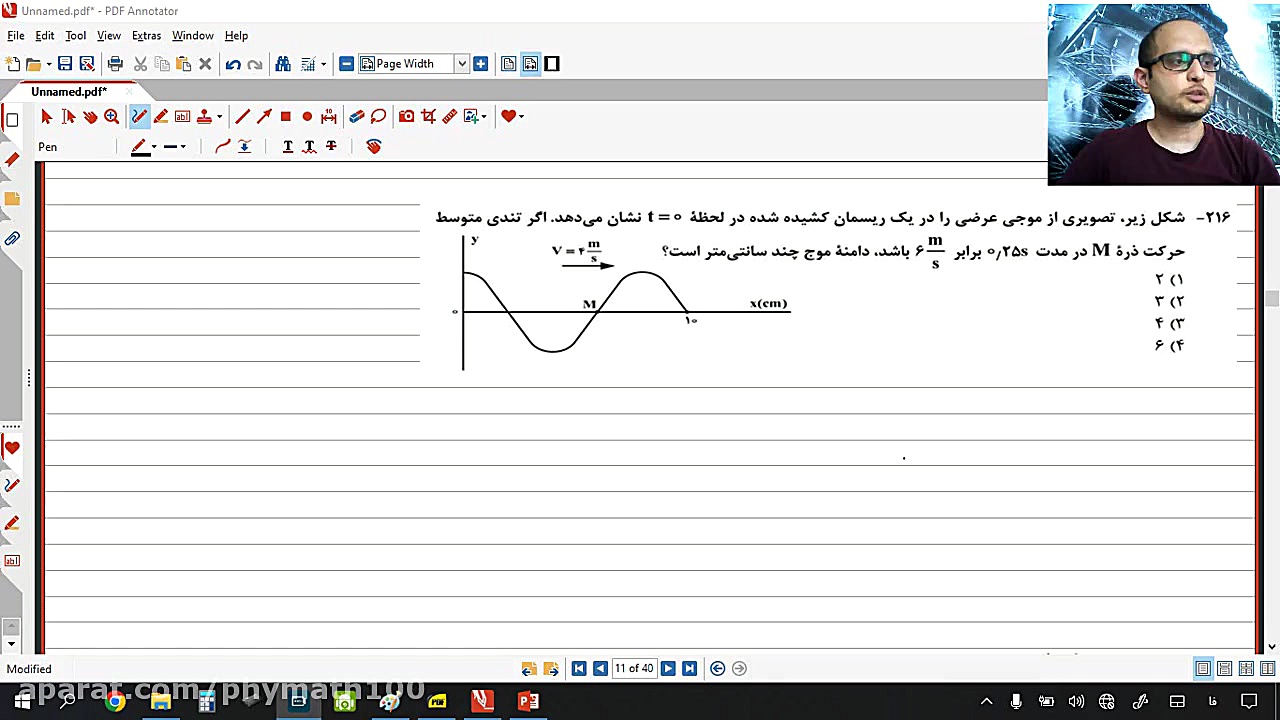The image size is (1280, 720).
Task: Open PowerPoint from the taskbar
Action: click(528, 701)
